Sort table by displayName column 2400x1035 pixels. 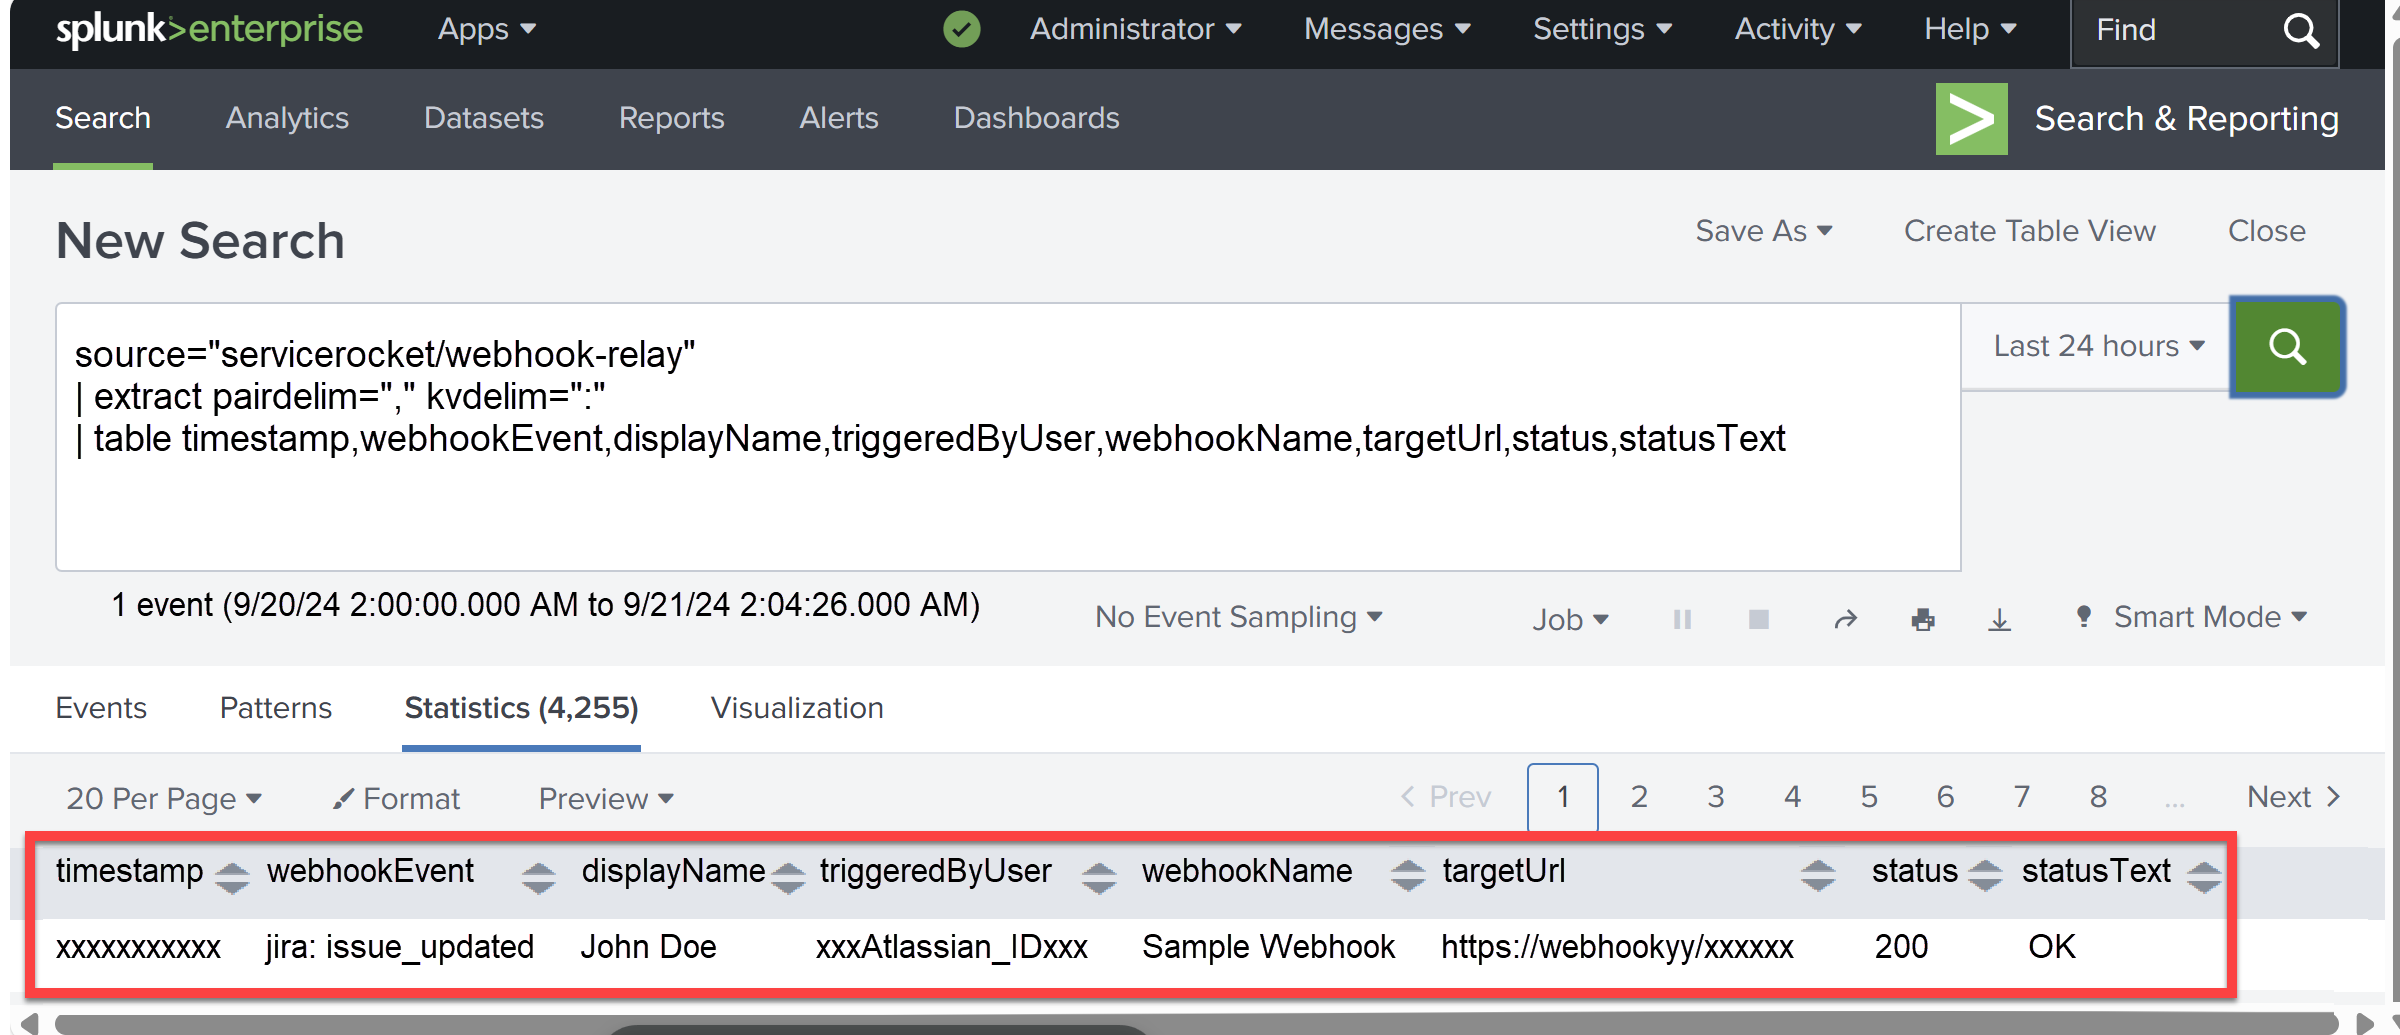(788, 877)
